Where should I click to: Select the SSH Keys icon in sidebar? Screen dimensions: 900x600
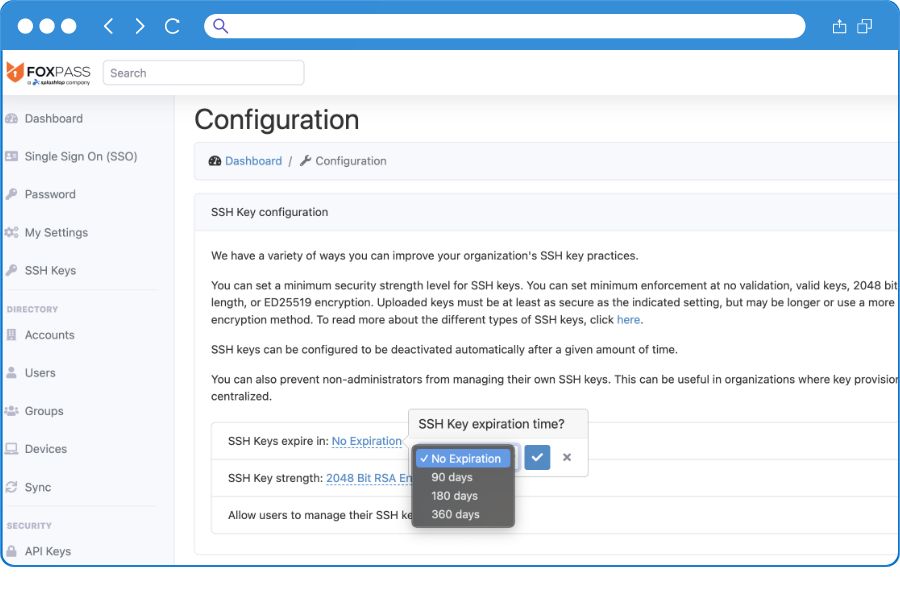click(x=14, y=270)
